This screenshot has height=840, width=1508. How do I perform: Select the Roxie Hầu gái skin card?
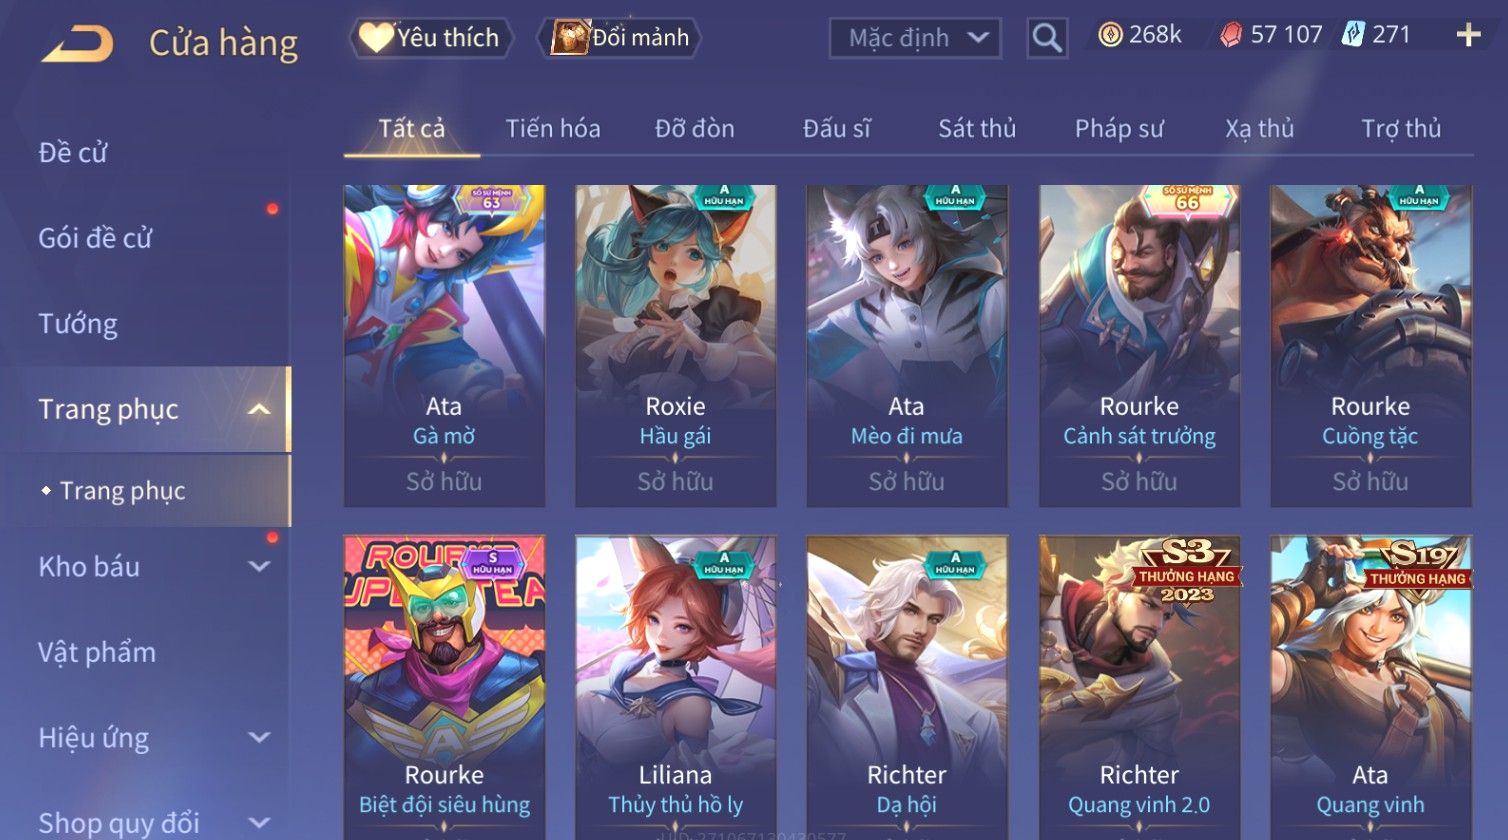pos(676,345)
